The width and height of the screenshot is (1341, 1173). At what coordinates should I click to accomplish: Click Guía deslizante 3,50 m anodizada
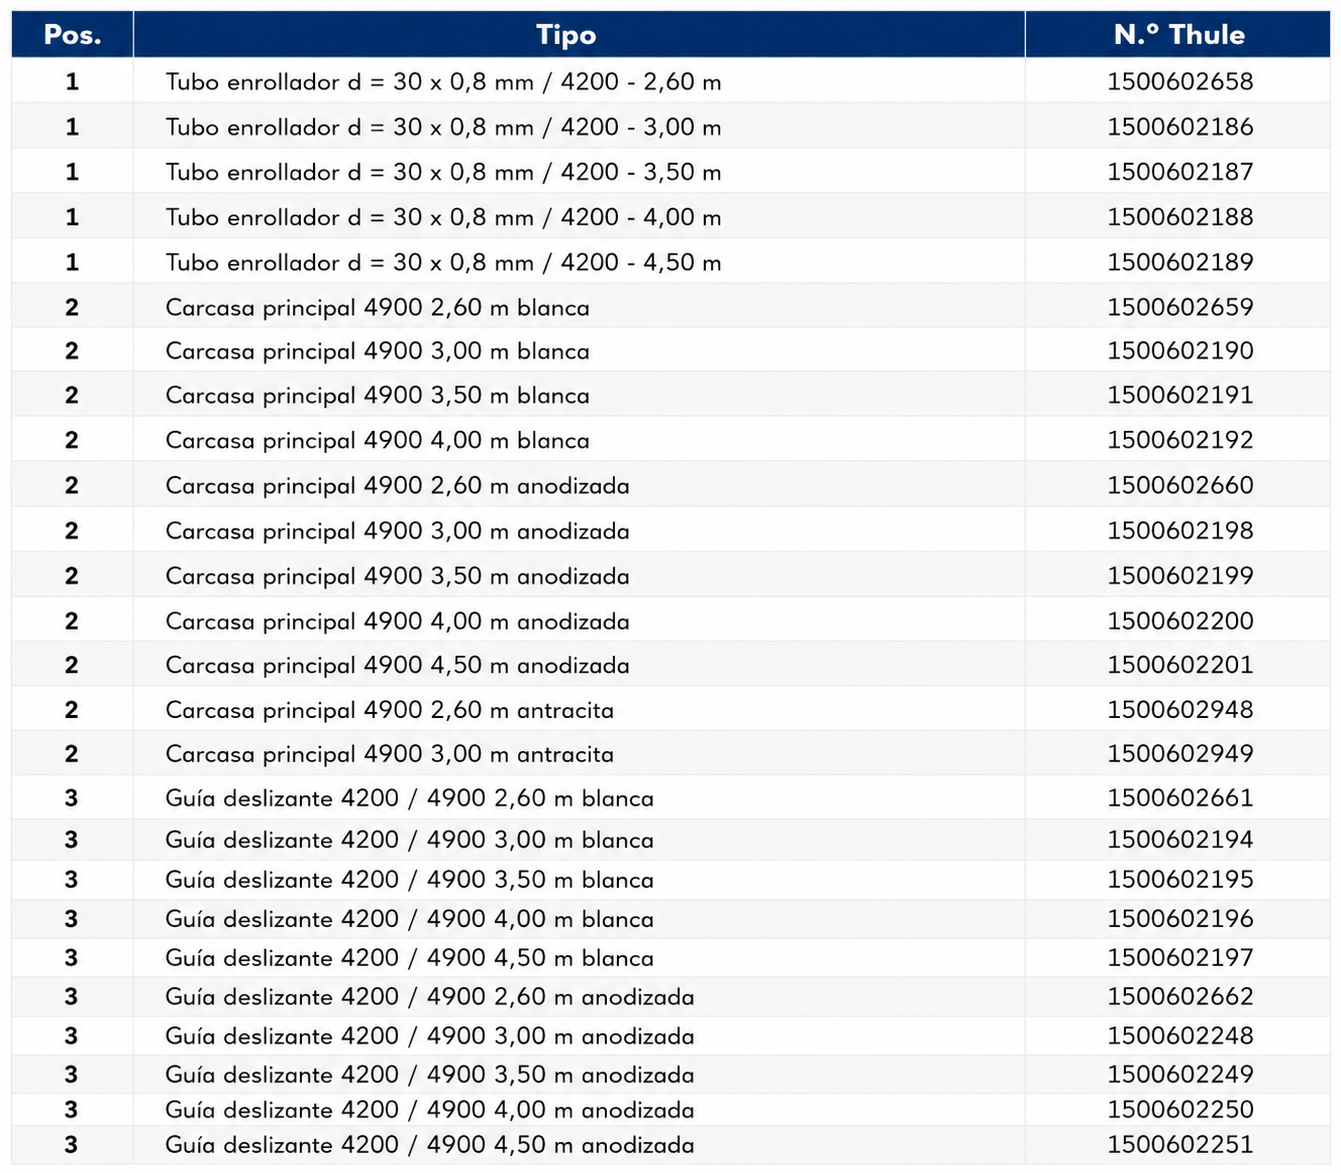pyautogui.click(x=430, y=1076)
